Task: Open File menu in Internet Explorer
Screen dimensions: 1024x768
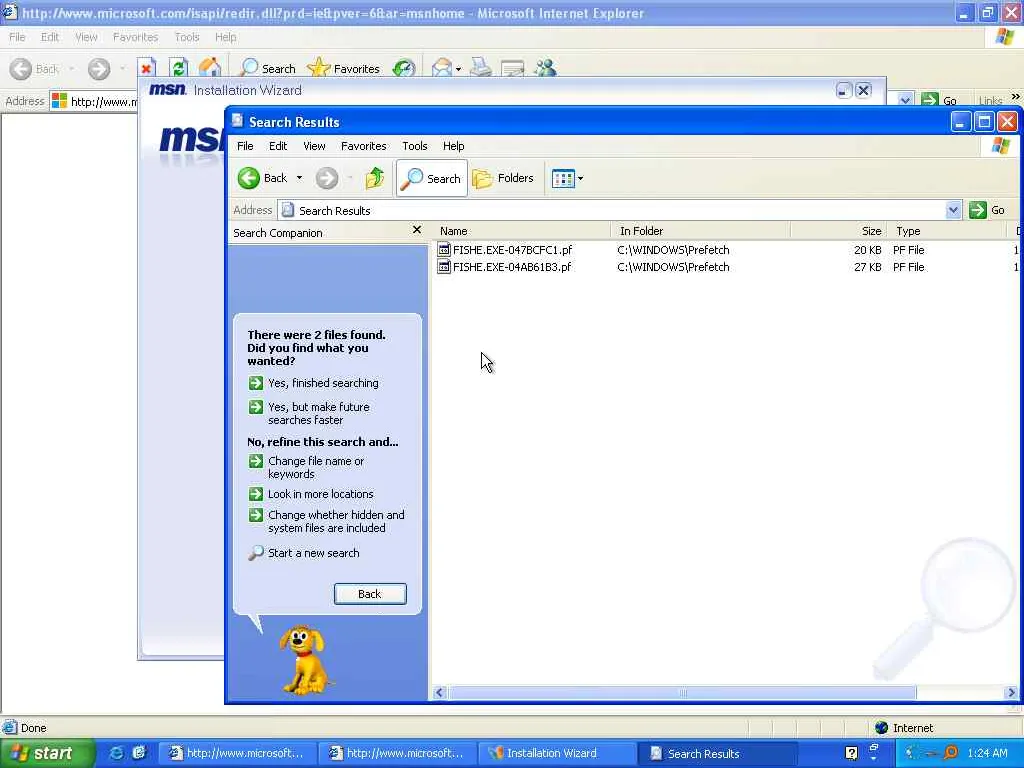Action: (17, 37)
